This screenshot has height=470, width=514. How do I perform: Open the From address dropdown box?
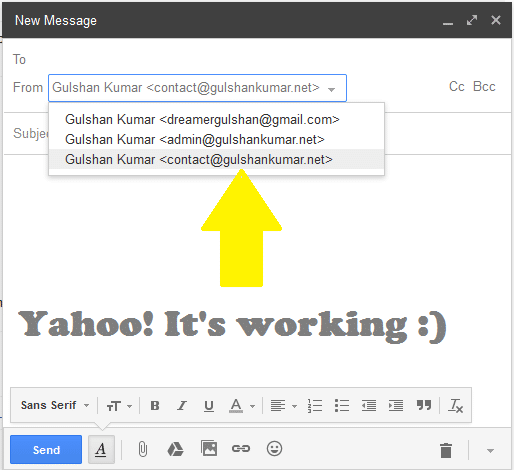pyautogui.click(x=197, y=88)
